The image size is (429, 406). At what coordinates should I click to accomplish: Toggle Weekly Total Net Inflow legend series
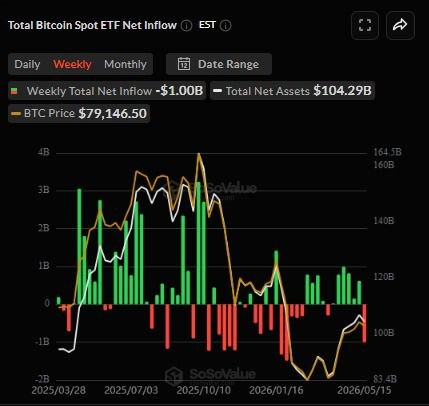(107, 91)
